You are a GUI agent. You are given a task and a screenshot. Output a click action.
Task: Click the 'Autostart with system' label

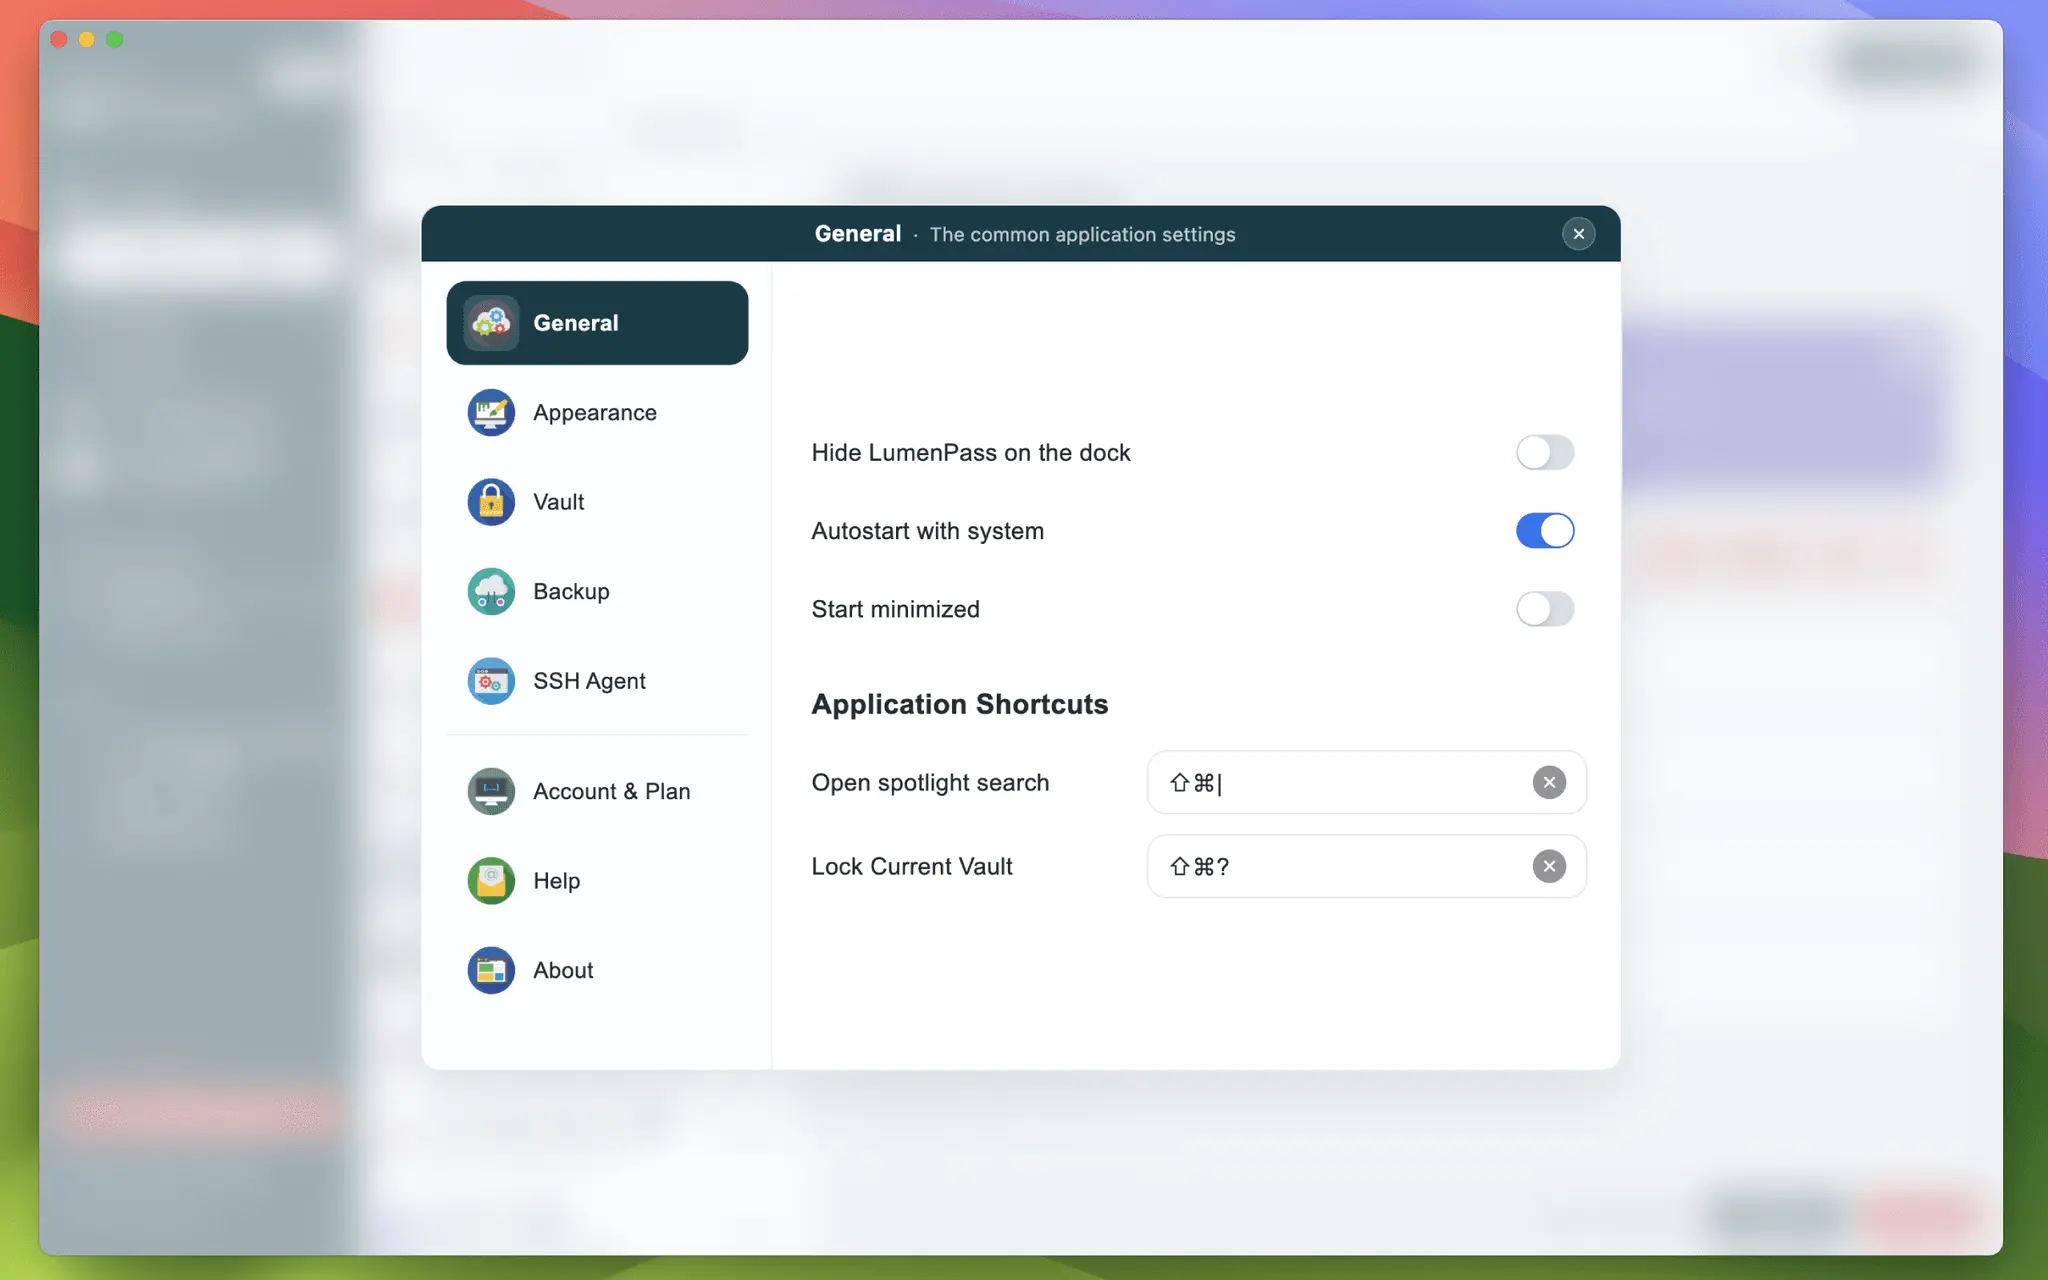928,531
